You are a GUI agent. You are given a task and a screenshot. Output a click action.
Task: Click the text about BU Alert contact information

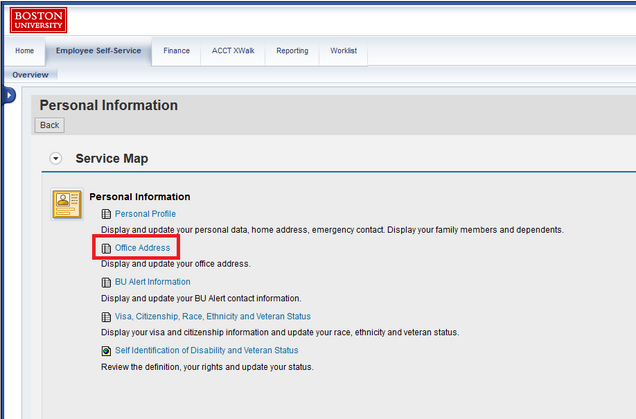[x=201, y=299]
